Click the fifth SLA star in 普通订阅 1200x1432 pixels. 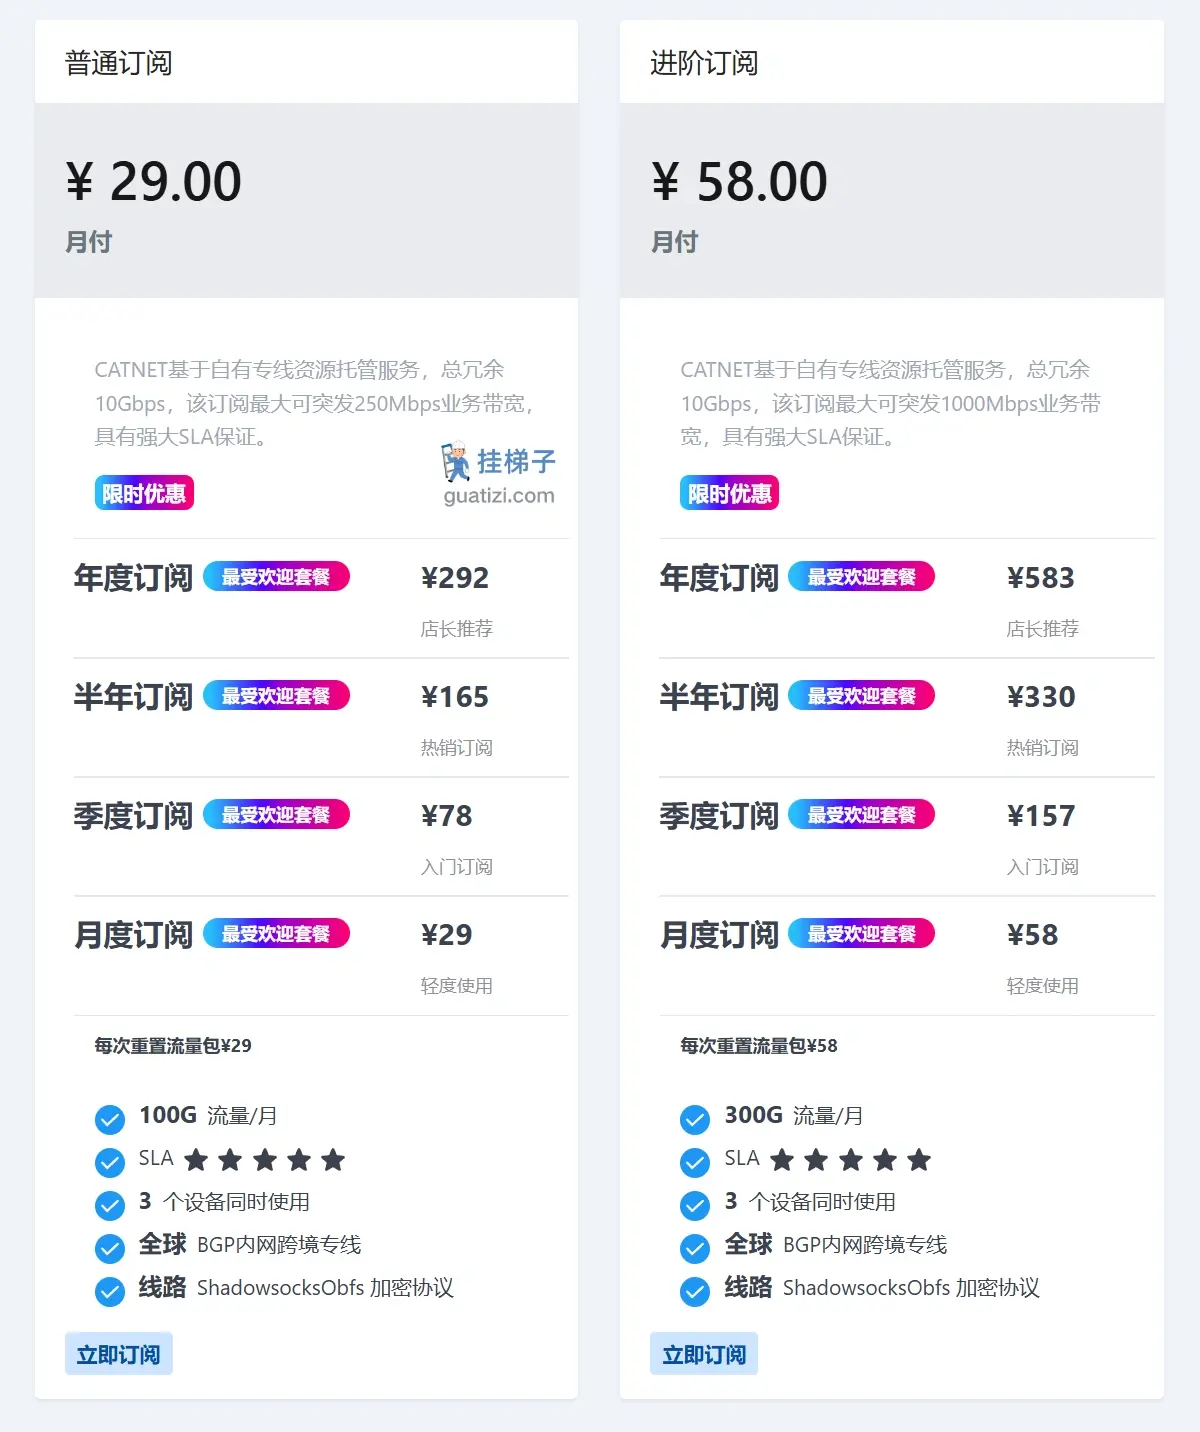pyautogui.click(x=333, y=1160)
